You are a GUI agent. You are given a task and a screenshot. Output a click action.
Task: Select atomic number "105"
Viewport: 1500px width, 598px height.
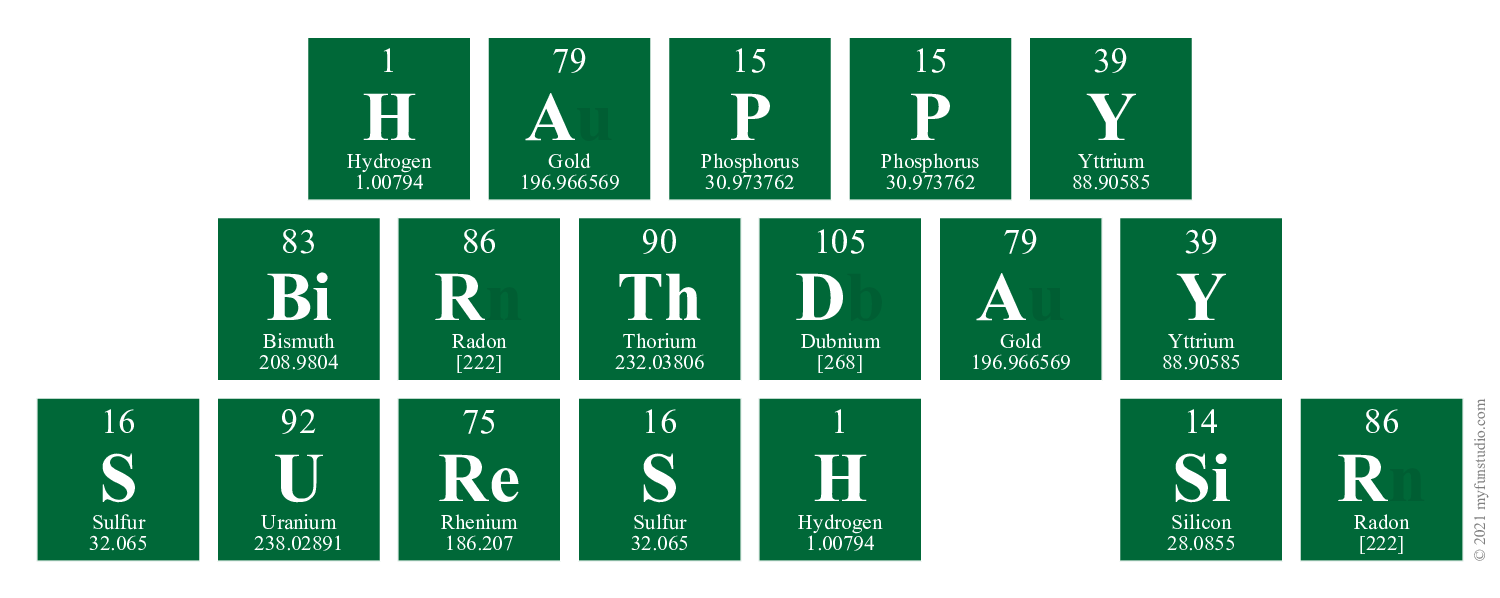(840, 242)
